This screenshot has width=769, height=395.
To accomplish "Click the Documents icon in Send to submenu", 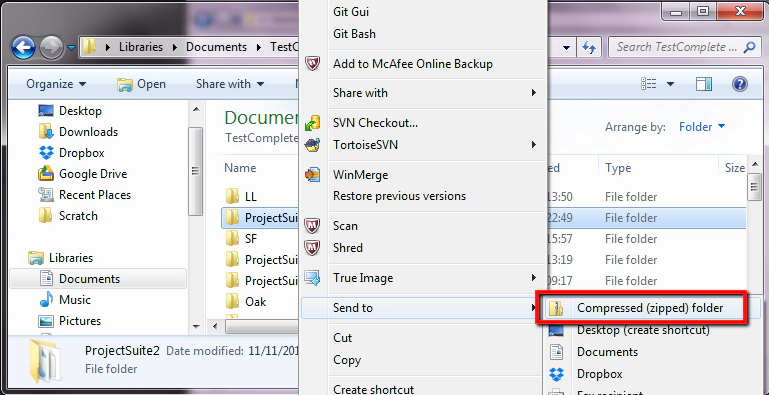I will click(x=556, y=352).
